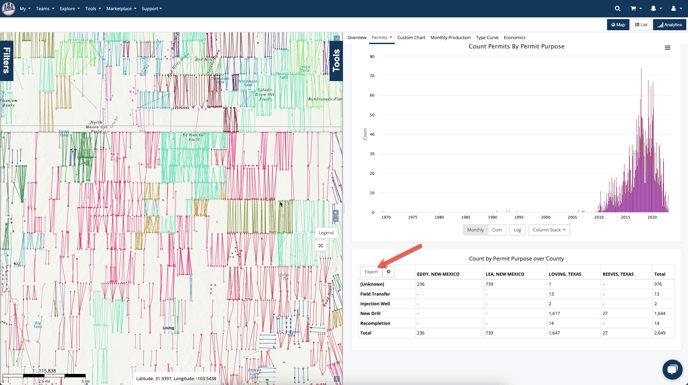Viewport: 688px width, 385px height.
Task: Click the map tools wrench icon below Legend
Action: tap(321, 246)
